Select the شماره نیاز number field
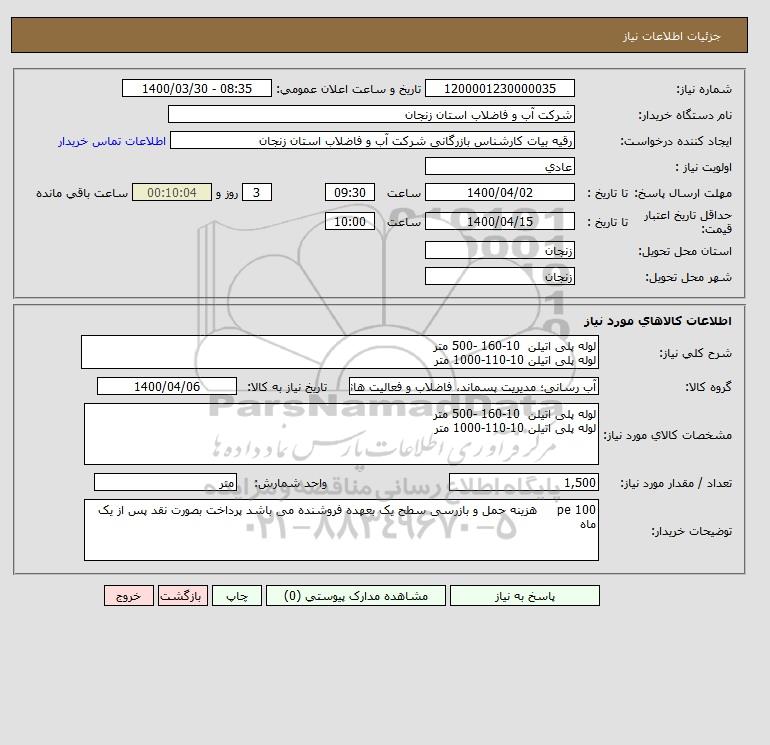This screenshot has width=770, height=745. click(499, 88)
